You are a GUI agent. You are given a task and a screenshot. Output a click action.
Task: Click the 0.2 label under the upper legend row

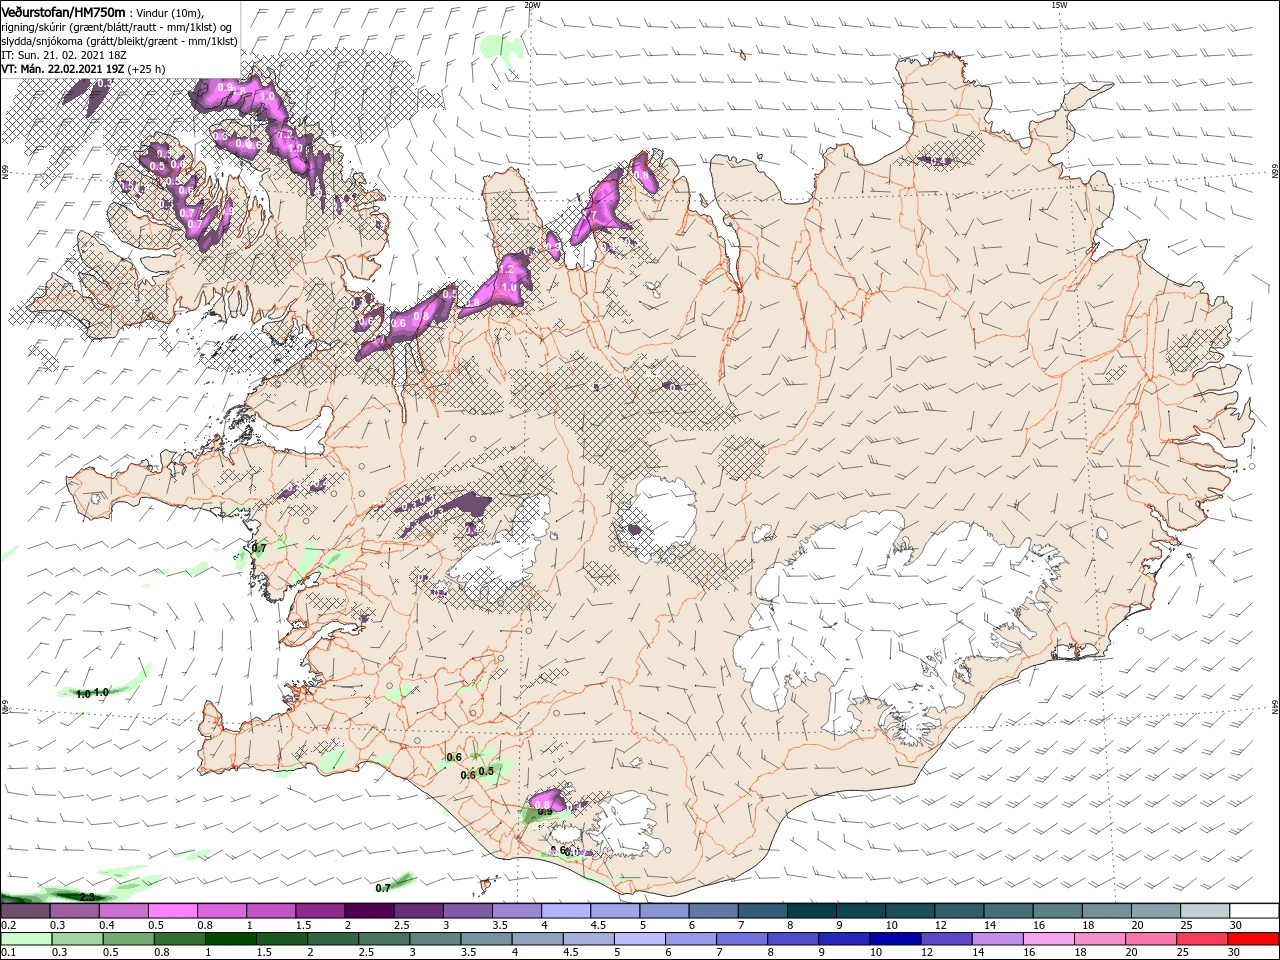[8, 925]
